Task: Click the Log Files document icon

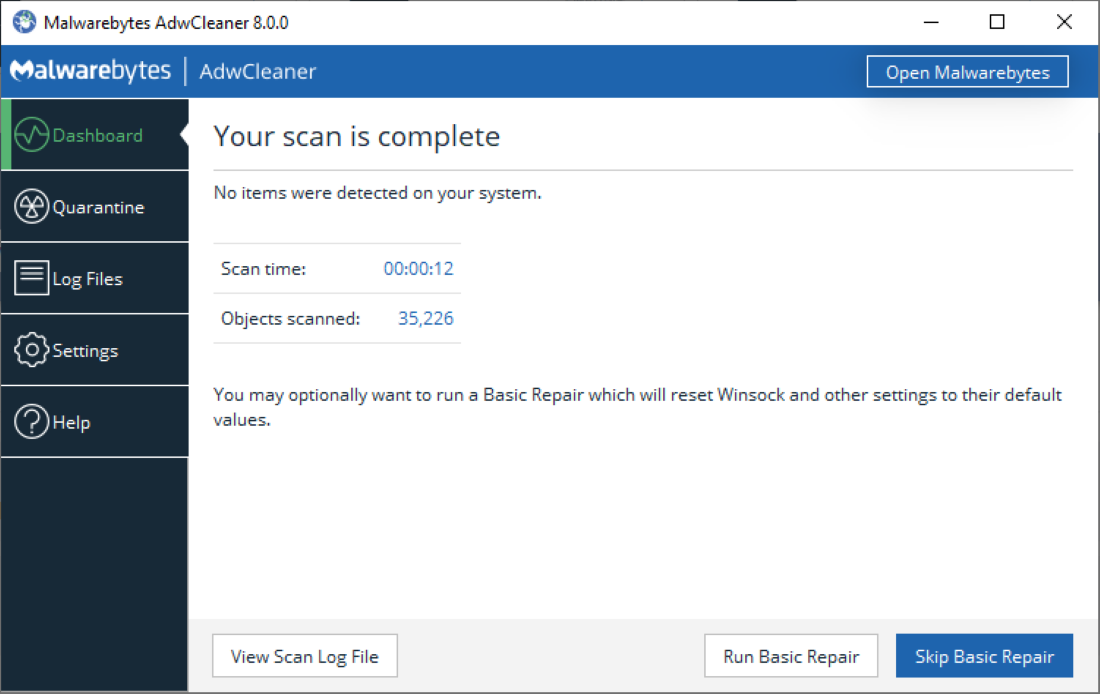Action: point(30,278)
